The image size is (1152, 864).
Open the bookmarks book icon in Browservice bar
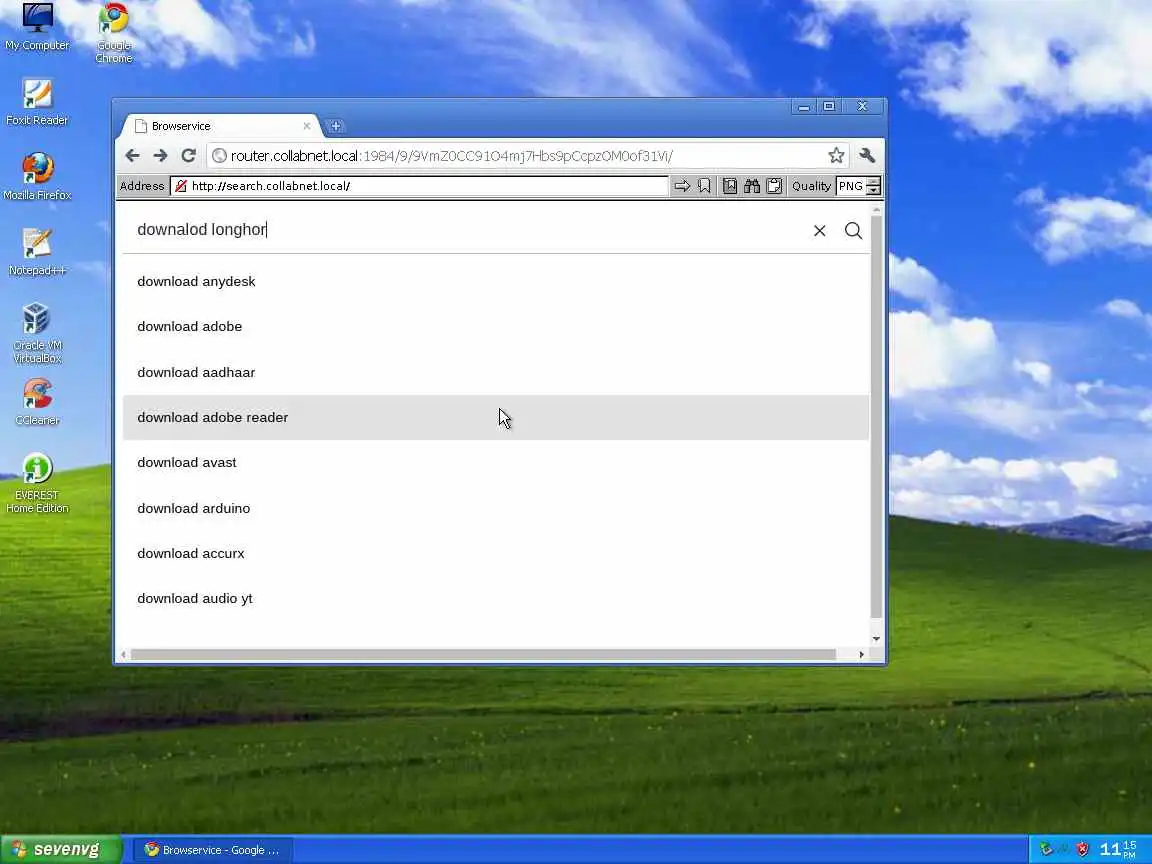click(730, 186)
